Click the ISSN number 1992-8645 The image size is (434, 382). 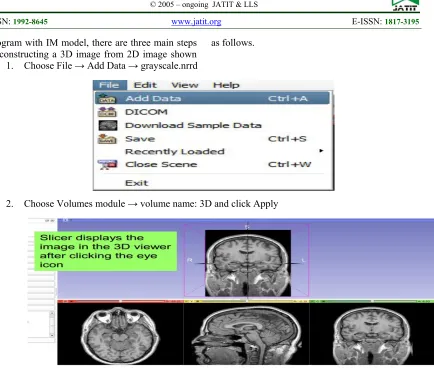coord(30,22)
